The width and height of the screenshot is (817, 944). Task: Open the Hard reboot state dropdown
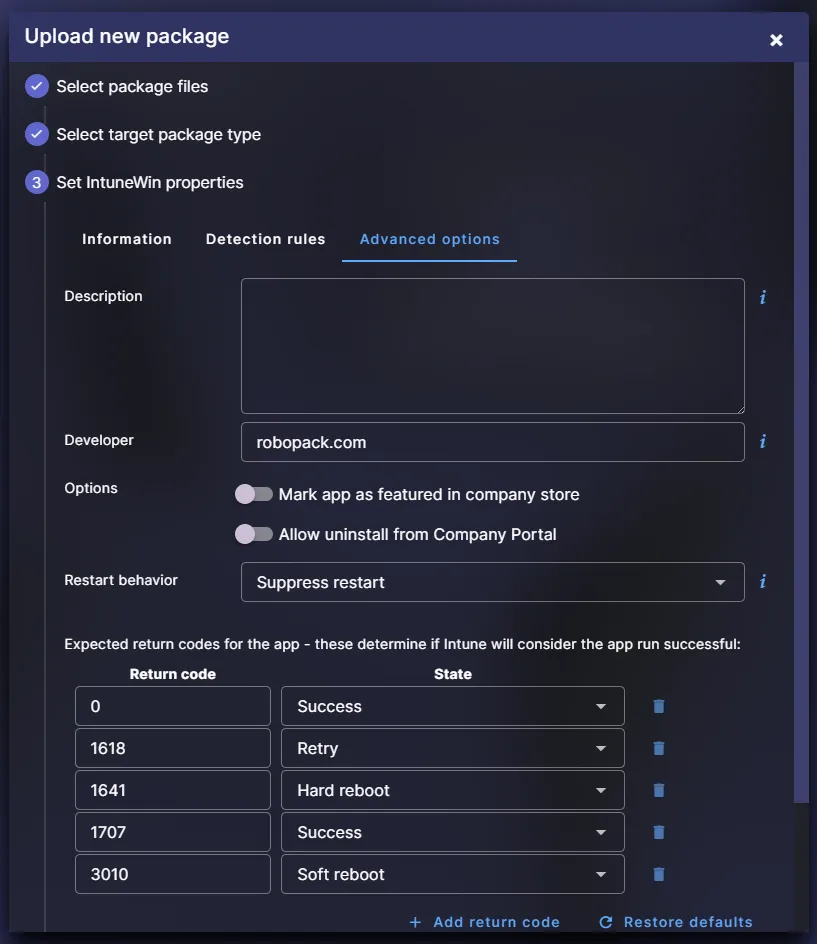click(x=452, y=790)
